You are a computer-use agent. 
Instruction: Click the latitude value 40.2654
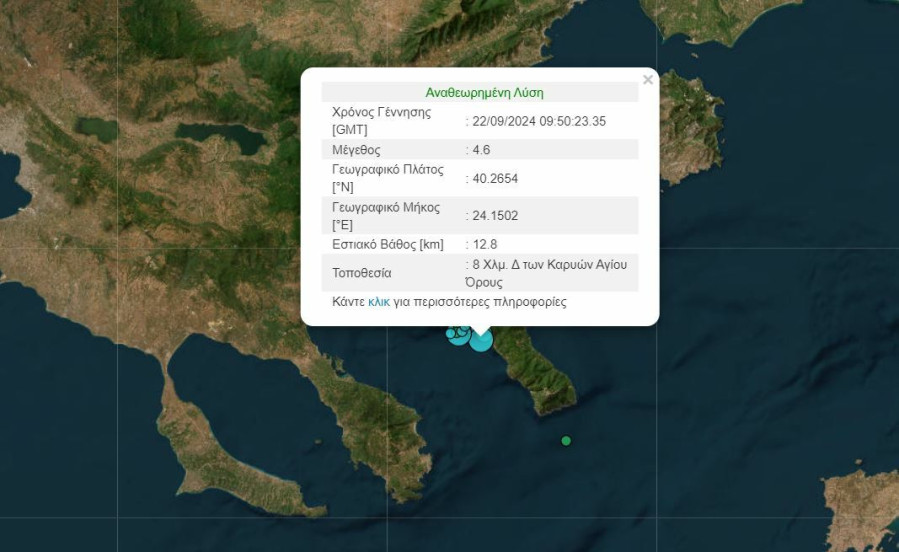pos(495,179)
